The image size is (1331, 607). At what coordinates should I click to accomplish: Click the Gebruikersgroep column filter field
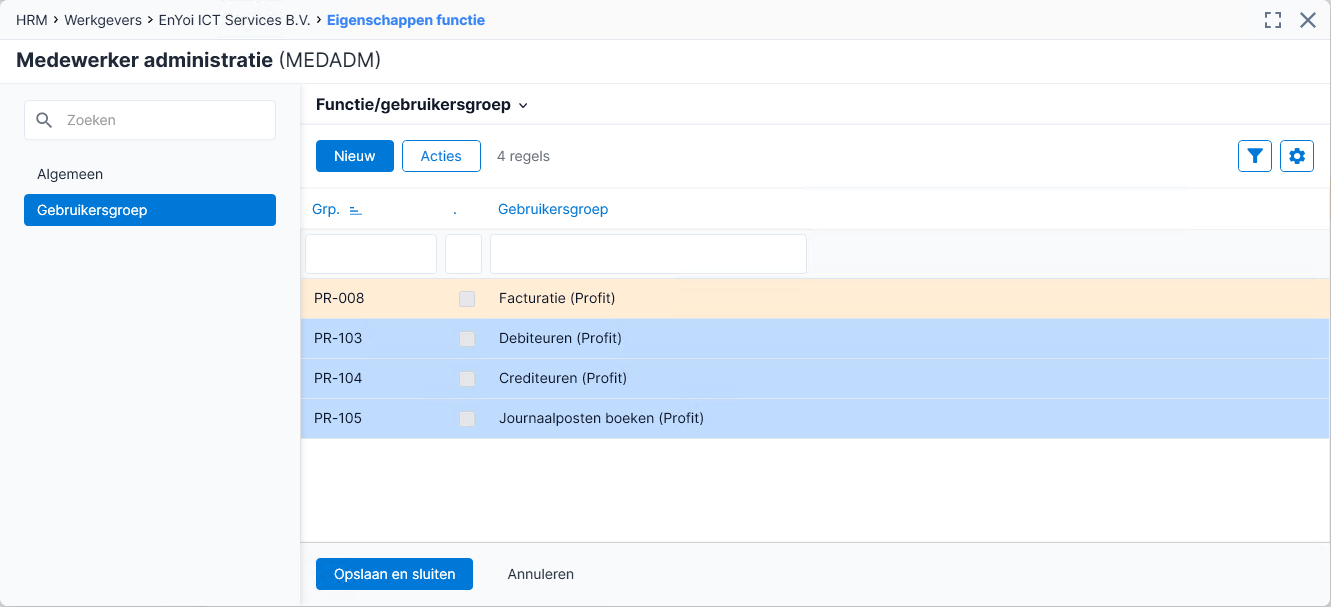pos(648,254)
